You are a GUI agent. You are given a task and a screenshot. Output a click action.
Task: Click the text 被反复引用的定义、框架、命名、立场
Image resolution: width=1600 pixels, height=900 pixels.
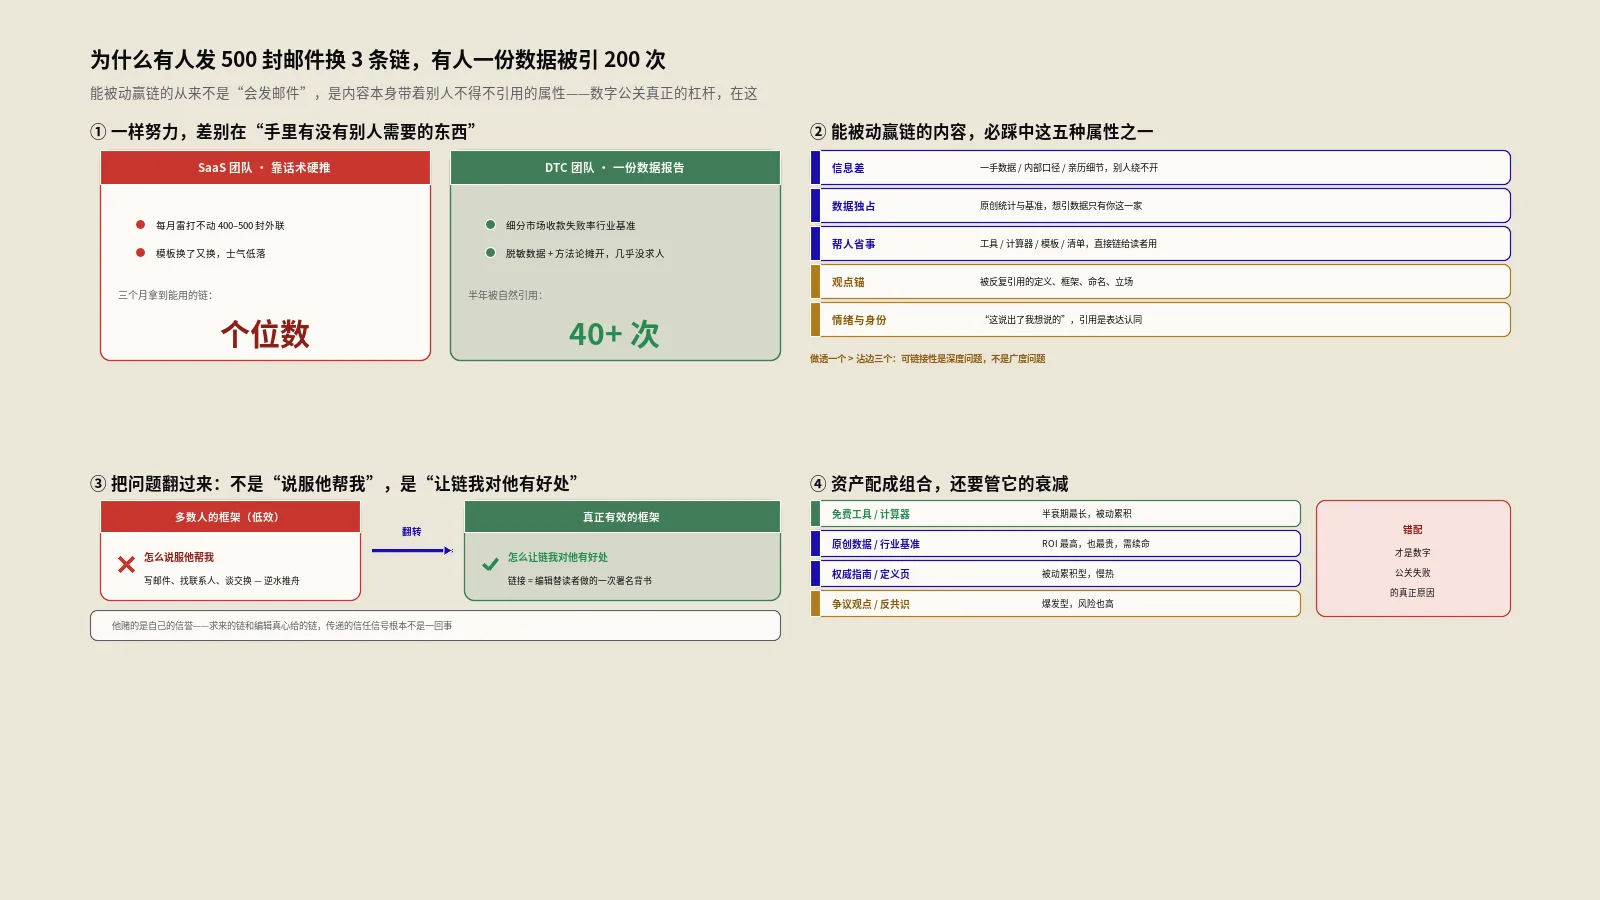1057,282
